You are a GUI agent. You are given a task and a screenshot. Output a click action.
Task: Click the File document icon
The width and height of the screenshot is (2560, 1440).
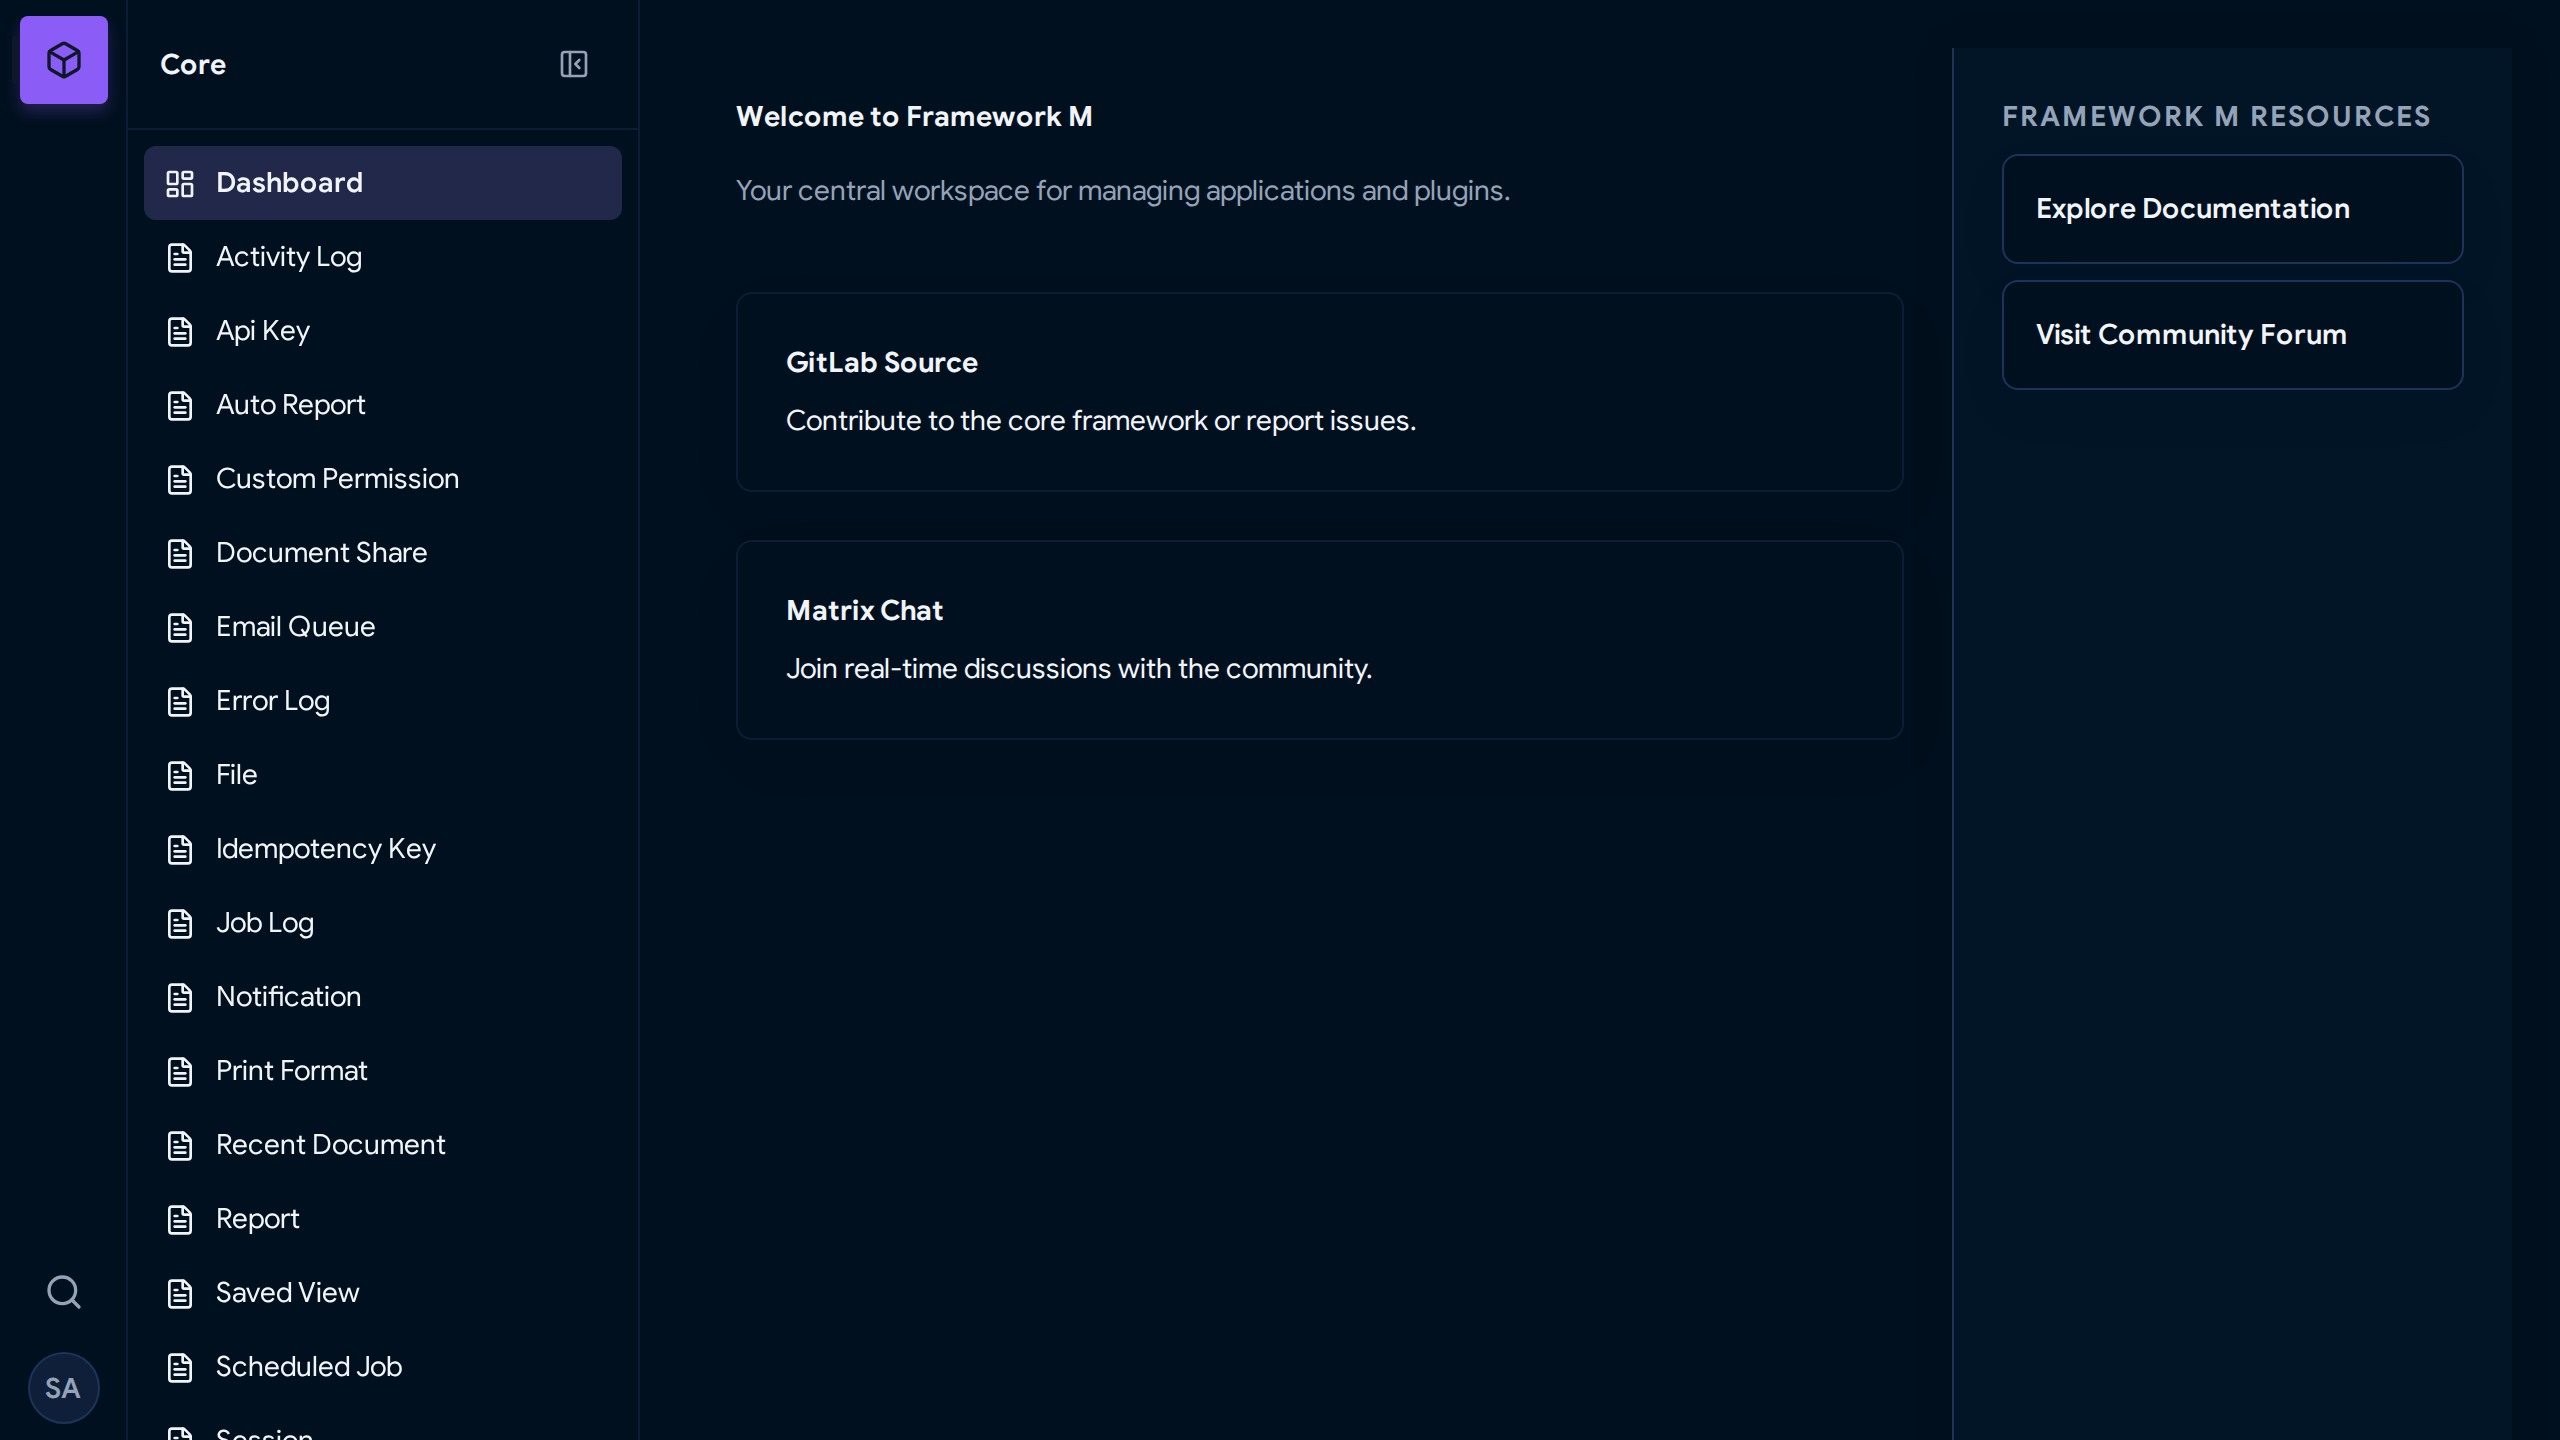tap(180, 775)
